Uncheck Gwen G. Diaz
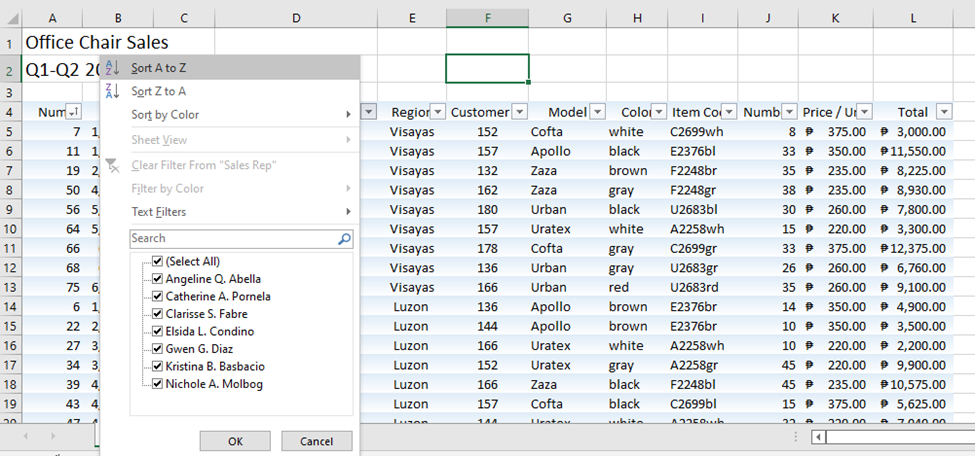 [x=157, y=349]
